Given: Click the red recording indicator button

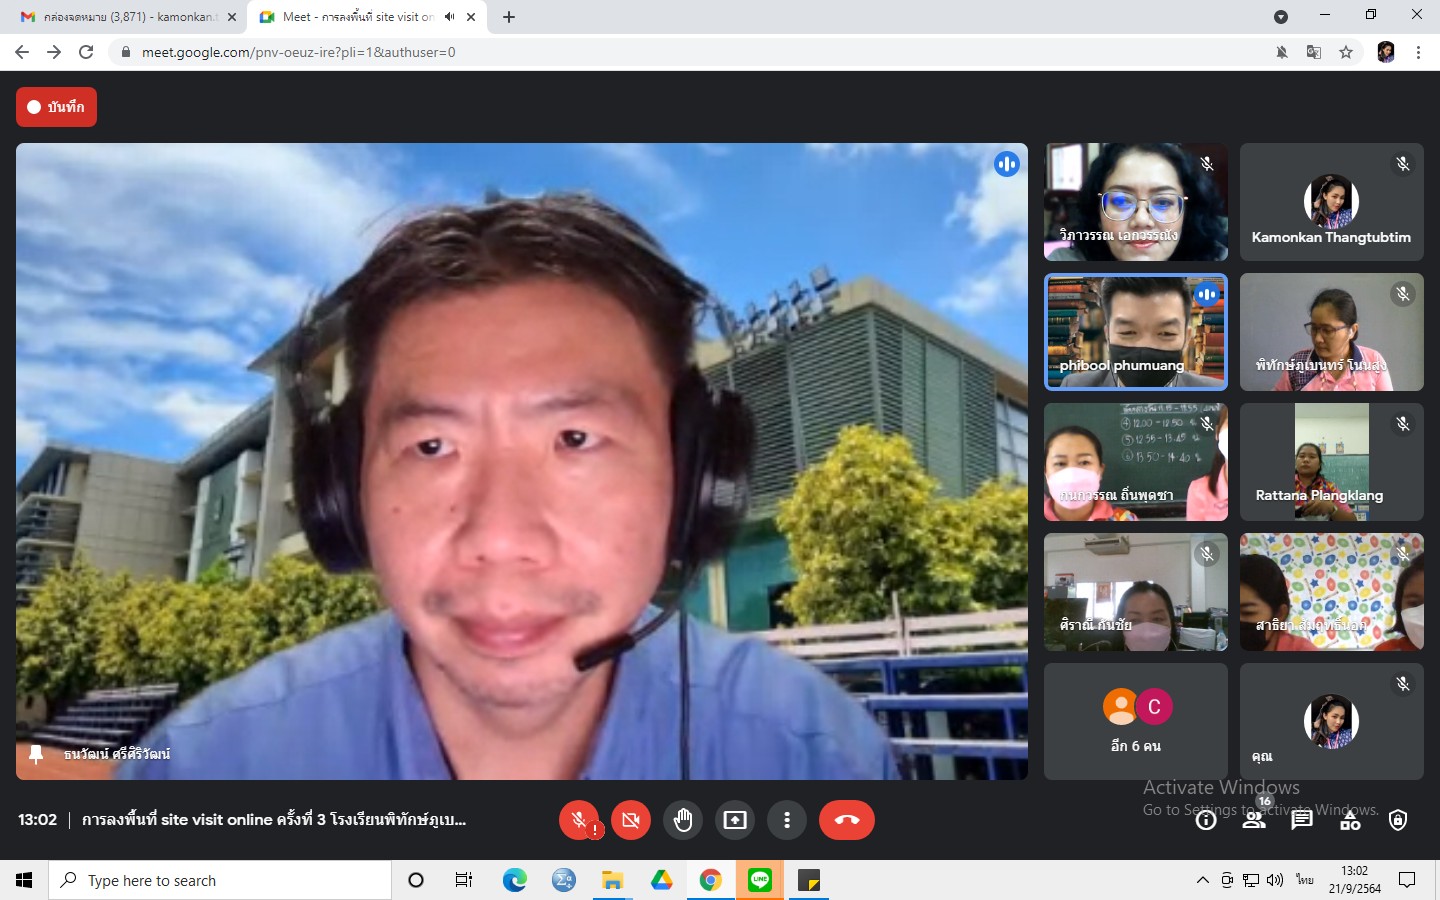Looking at the screenshot, I should tap(56, 107).
